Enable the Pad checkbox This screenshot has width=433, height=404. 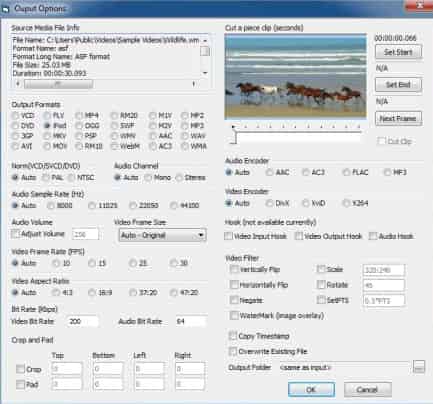coord(21,384)
